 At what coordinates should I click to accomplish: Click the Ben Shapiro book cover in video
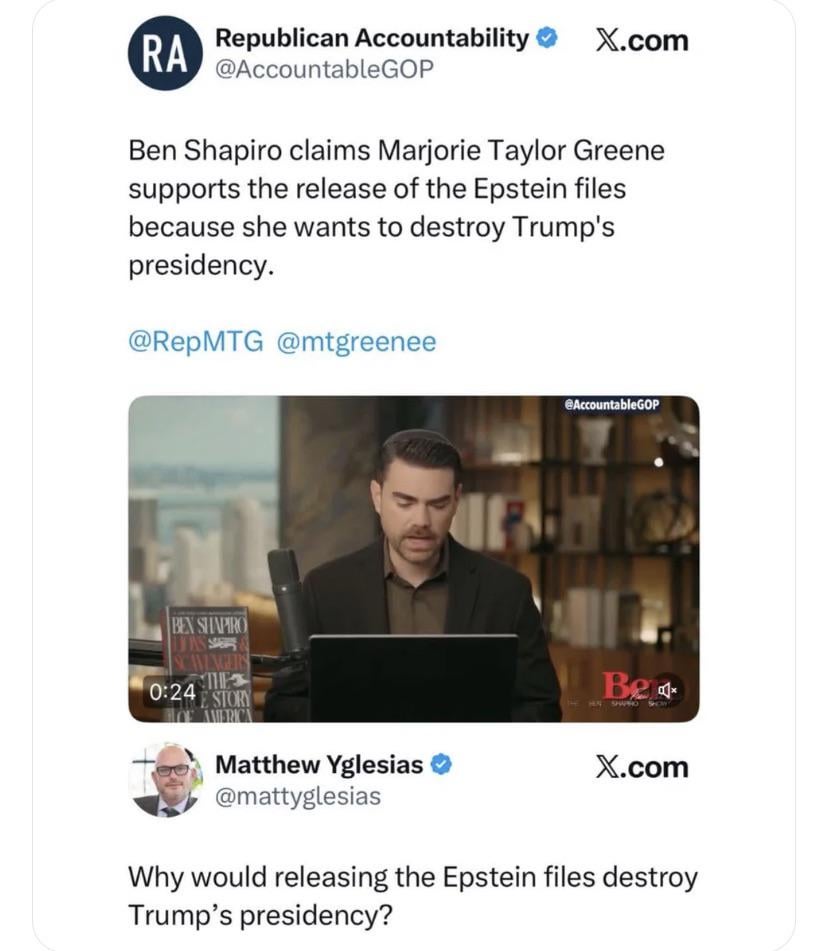tap(208, 664)
